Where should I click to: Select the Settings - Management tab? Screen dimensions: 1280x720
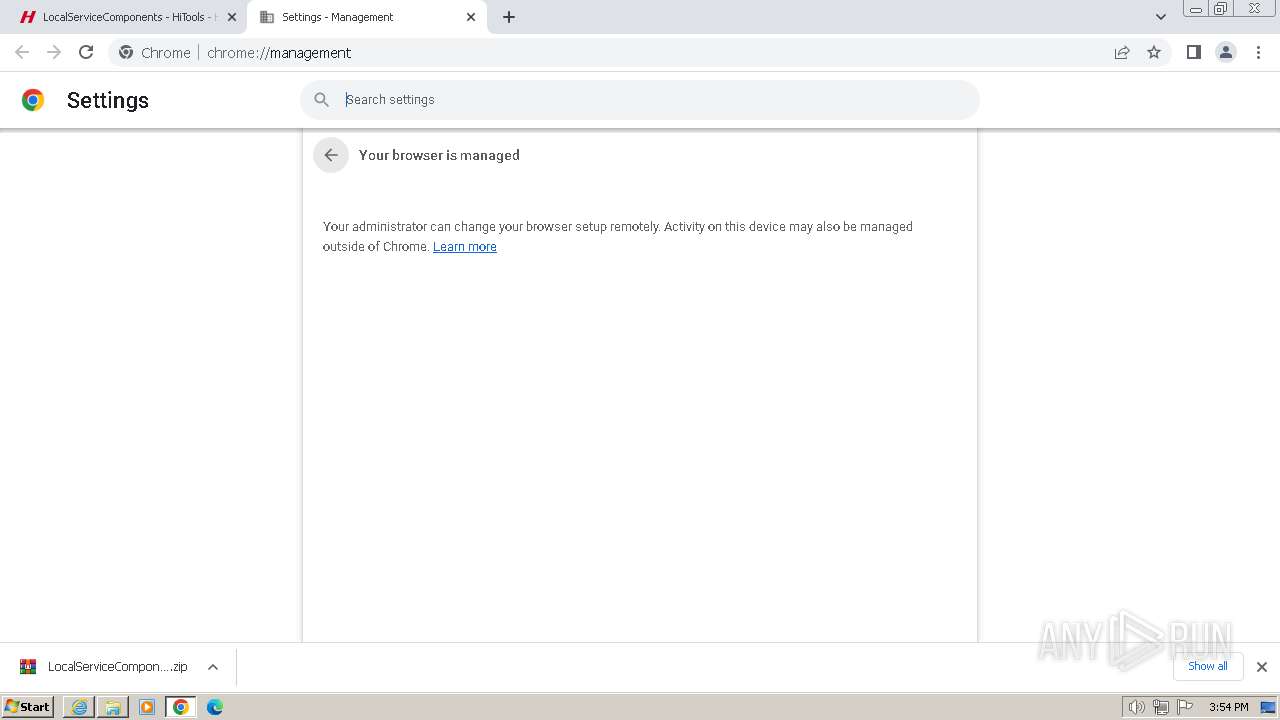[x=367, y=17]
